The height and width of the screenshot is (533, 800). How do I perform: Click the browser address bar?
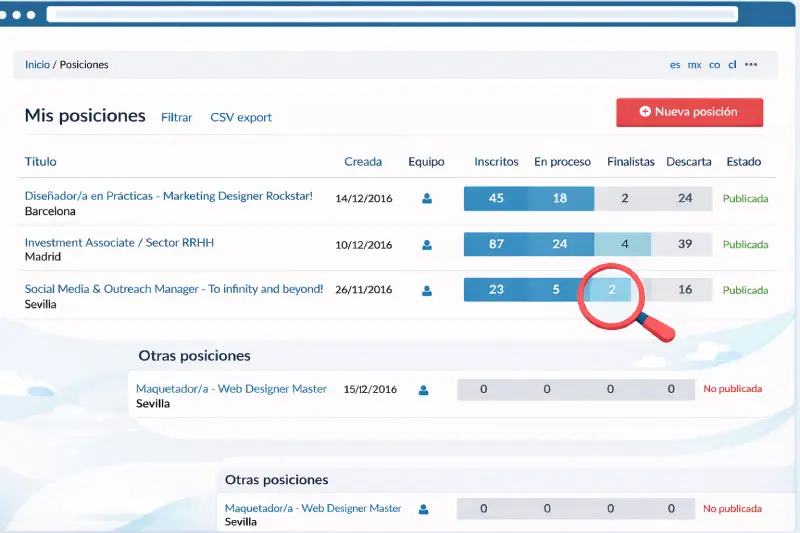392,14
